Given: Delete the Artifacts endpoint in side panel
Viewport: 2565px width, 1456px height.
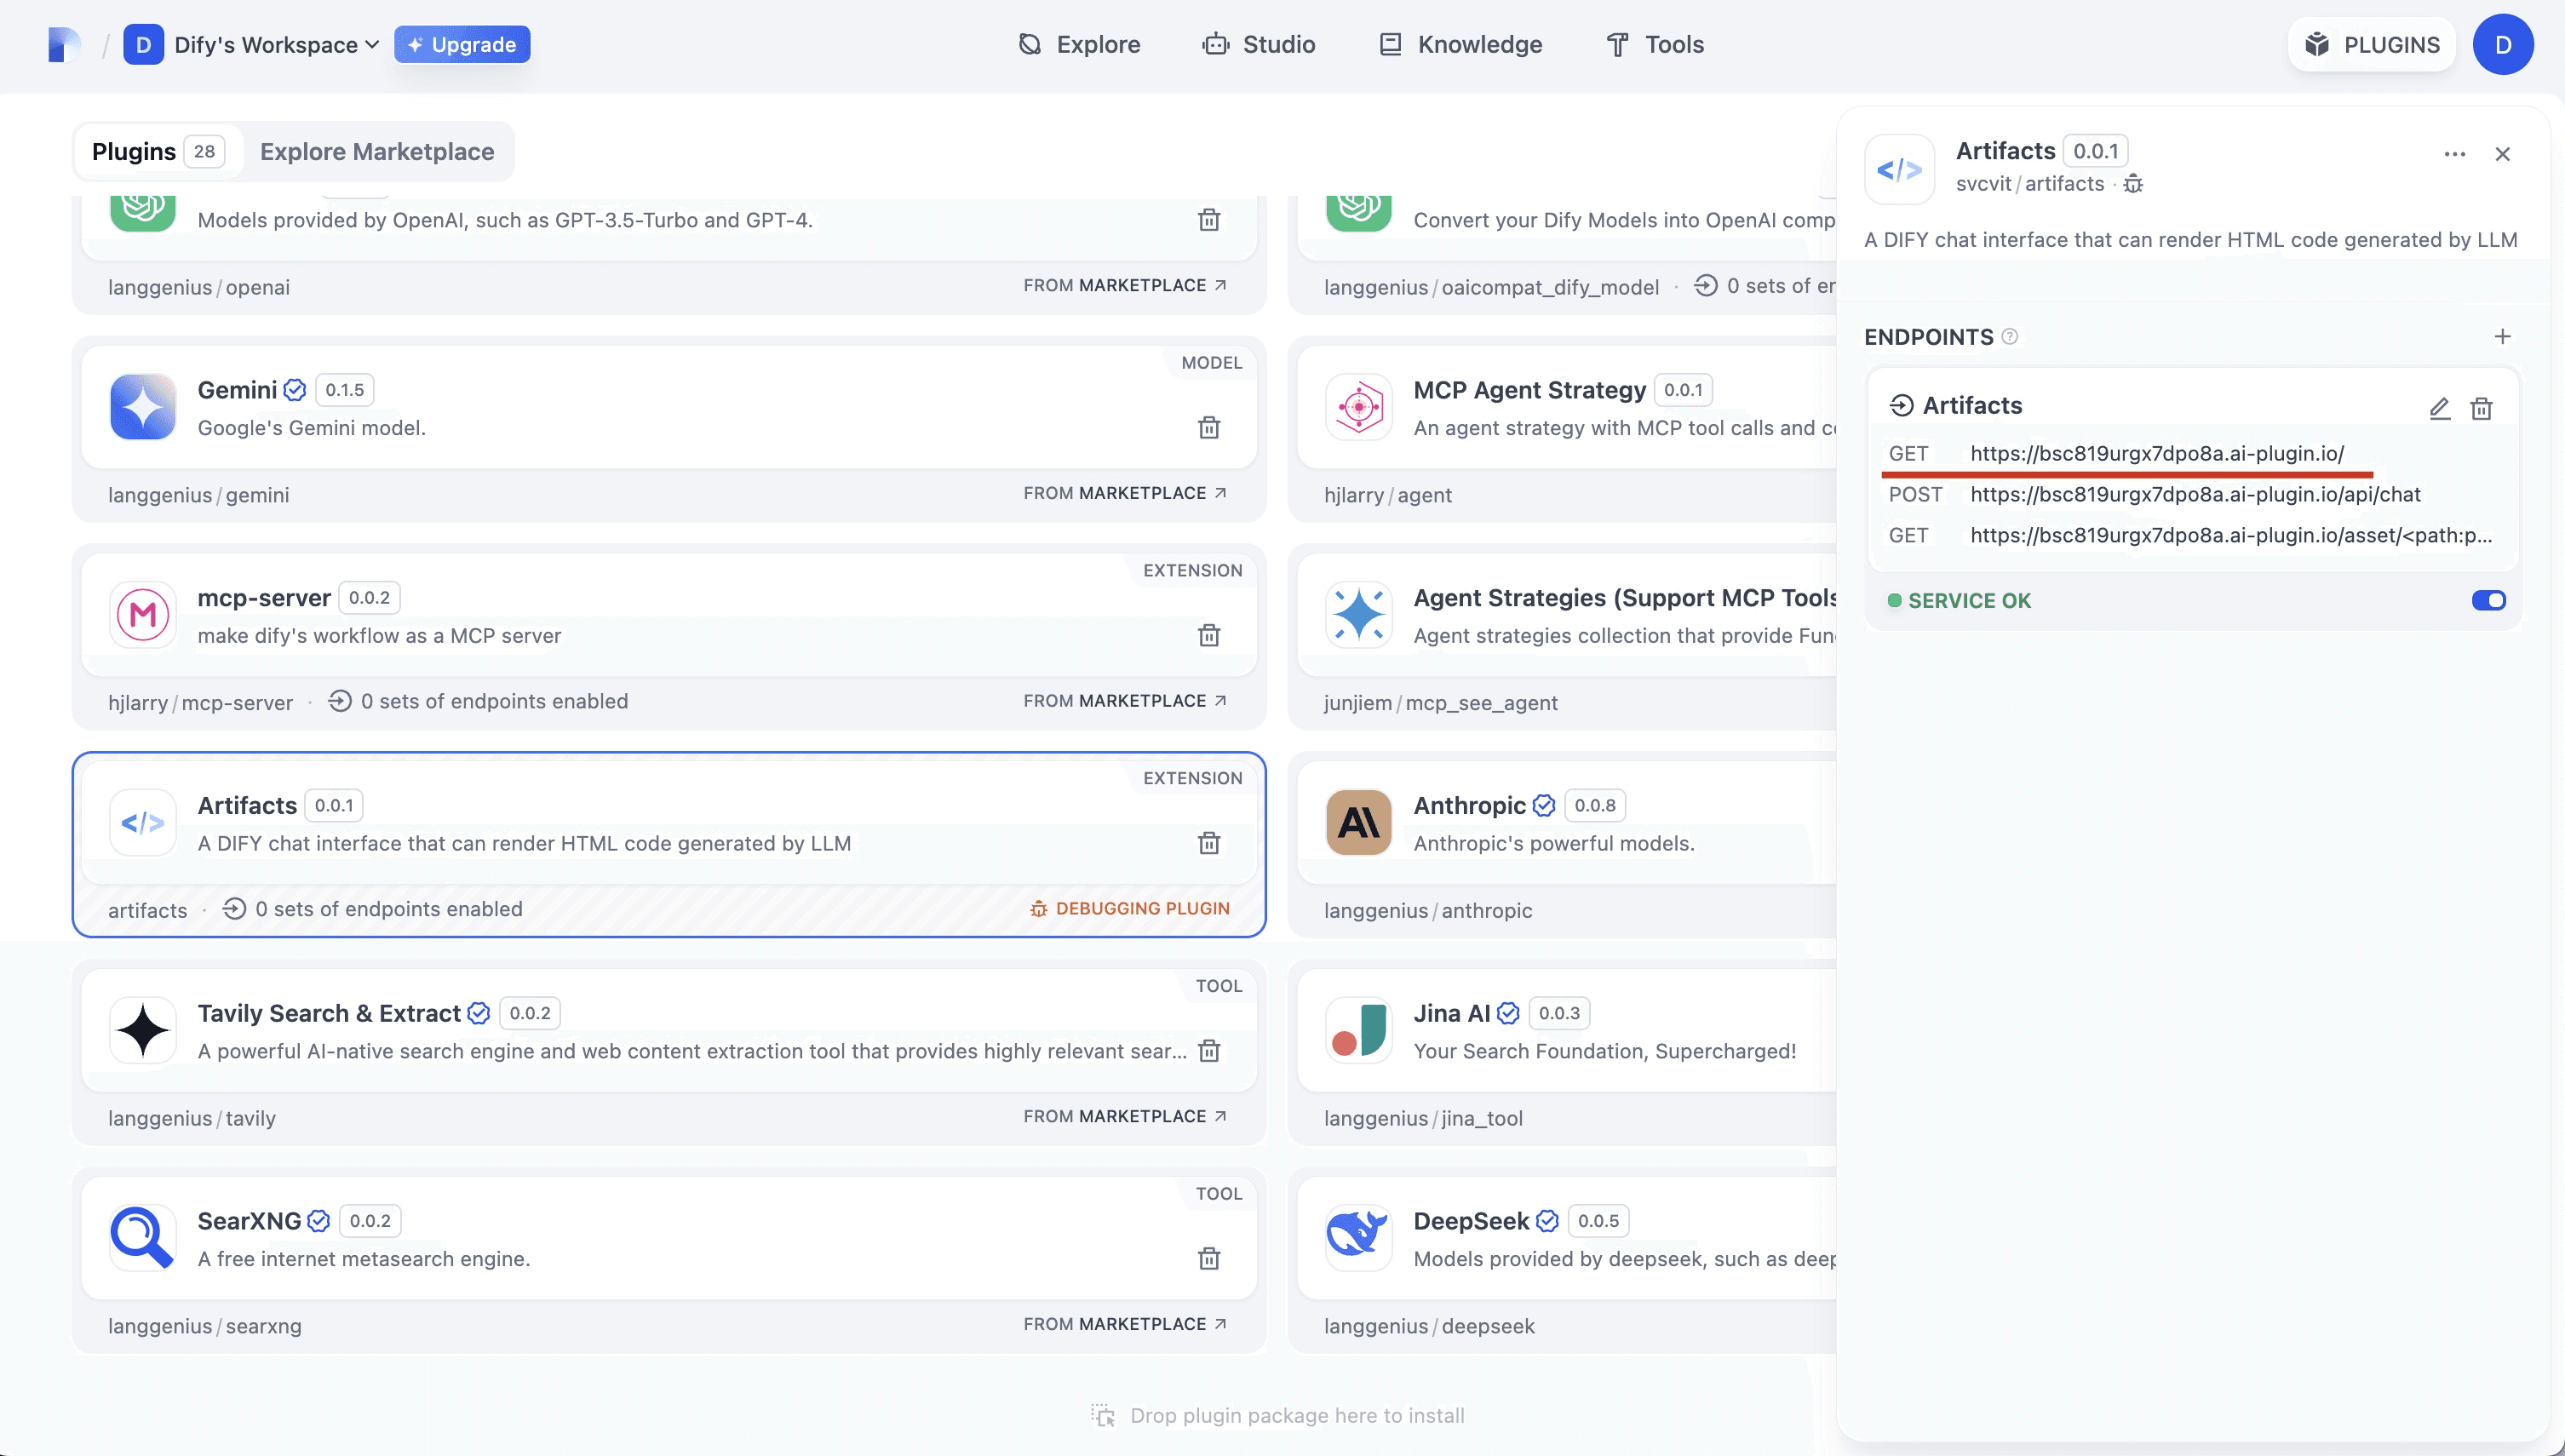Looking at the screenshot, I should tap(2481, 408).
